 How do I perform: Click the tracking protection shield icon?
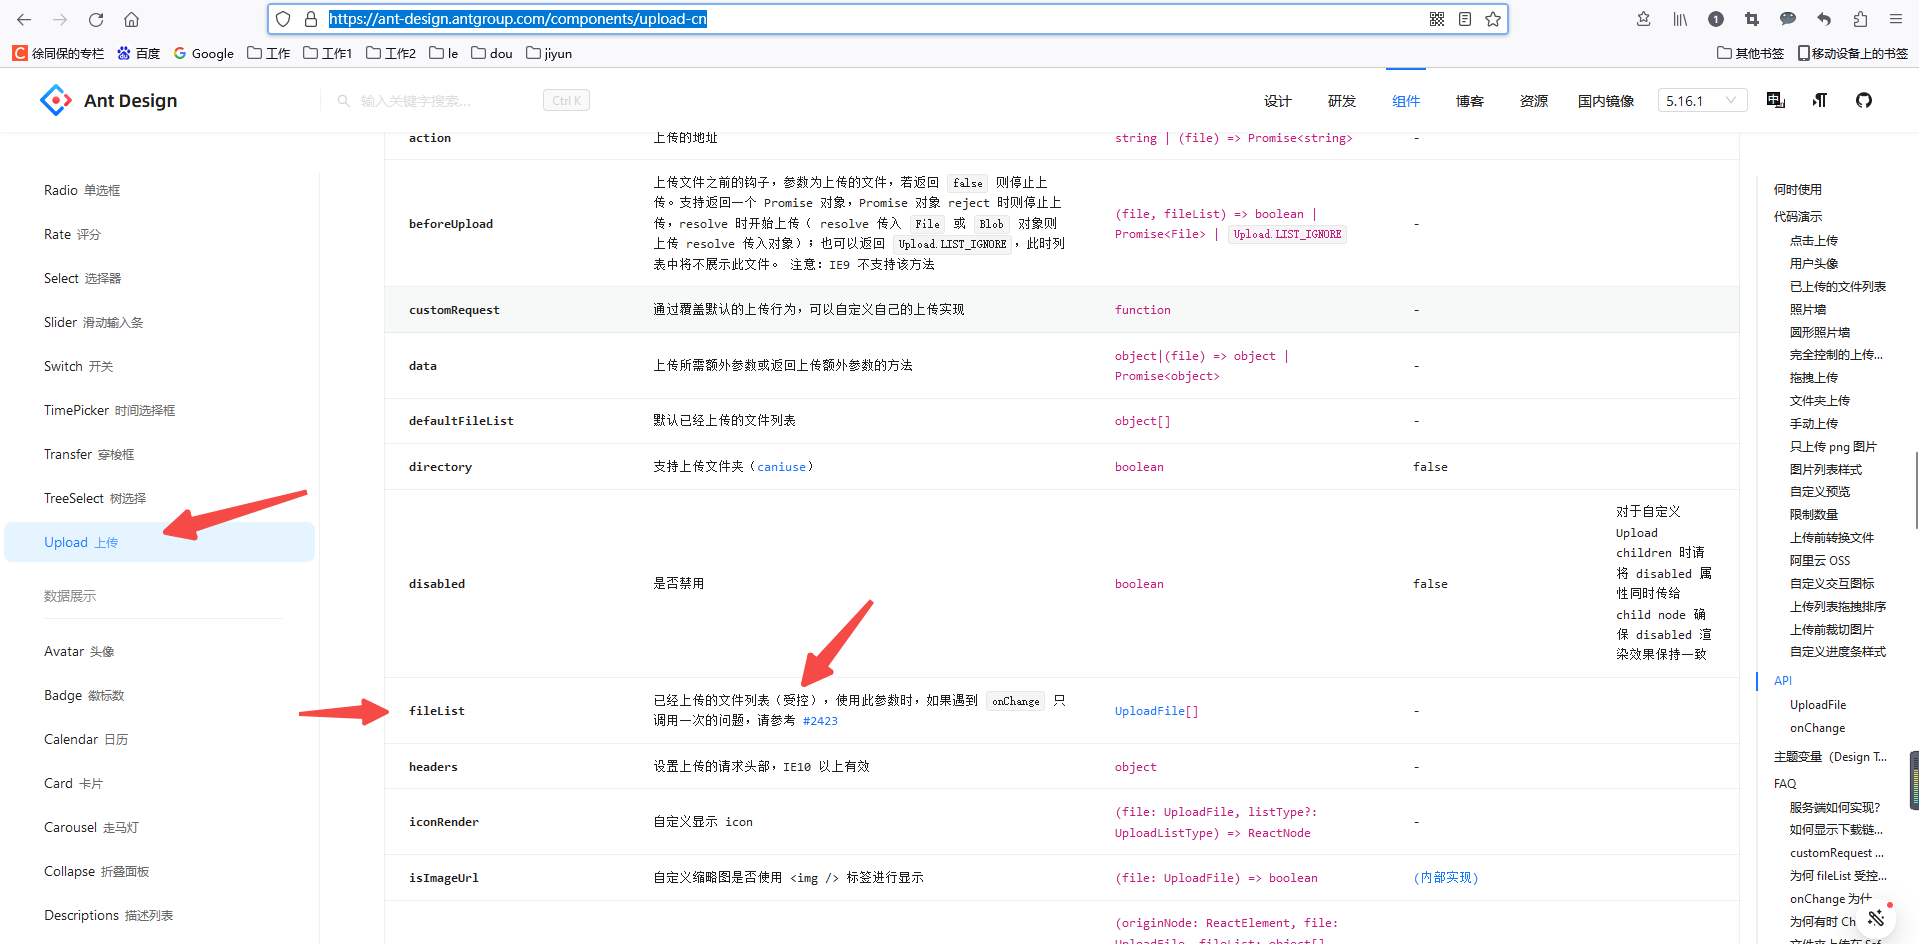tap(283, 19)
